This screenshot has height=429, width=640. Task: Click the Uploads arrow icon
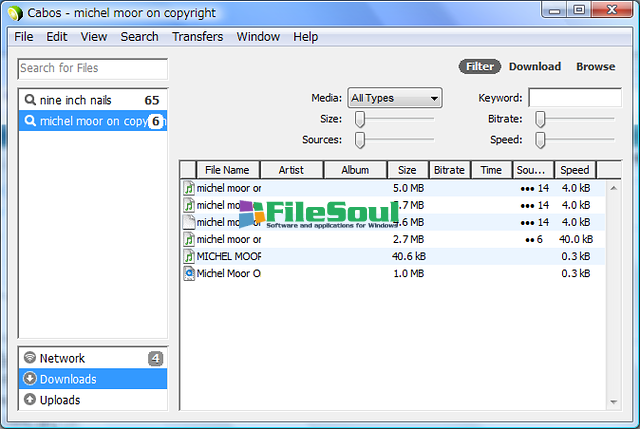coord(30,400)
